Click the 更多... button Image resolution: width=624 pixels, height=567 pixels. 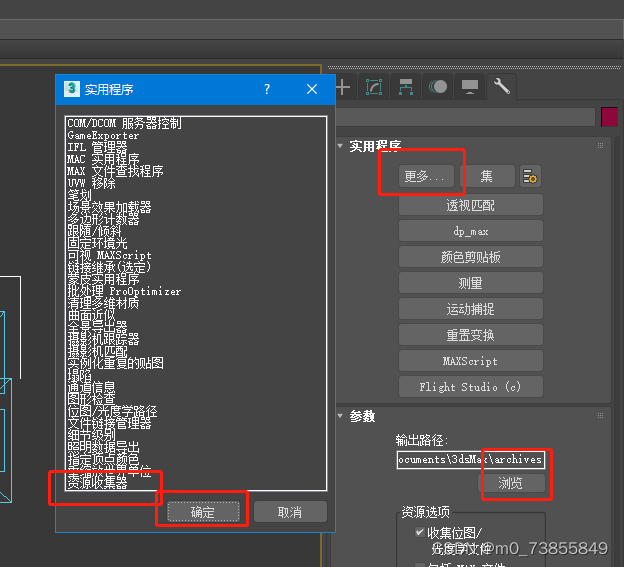point(426,176)
